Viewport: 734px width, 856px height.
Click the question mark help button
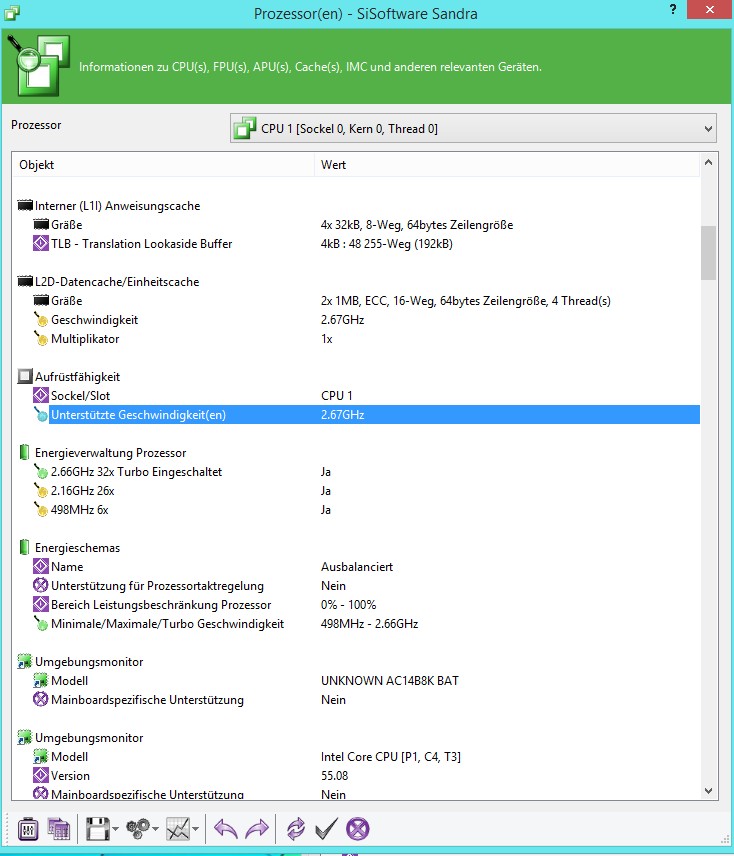click(x=673, y=9)
